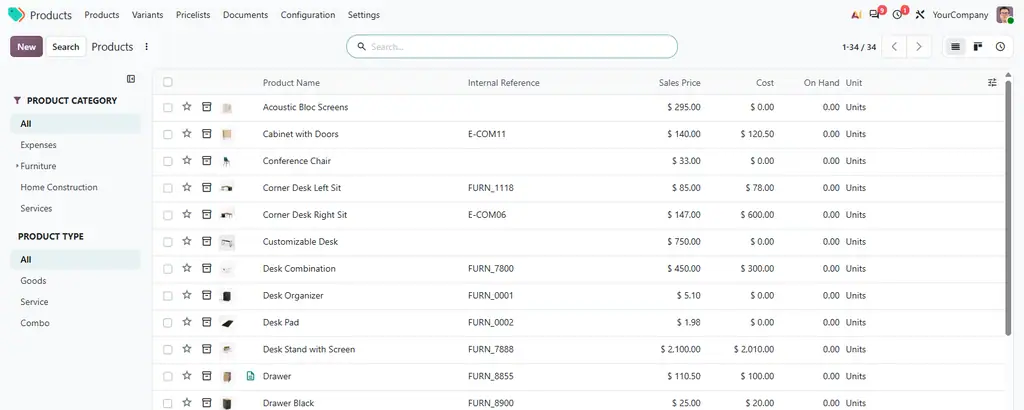Favorite the Cabinet with Doors product
The height and width of the screenshot is (410, 1024).
187,133
